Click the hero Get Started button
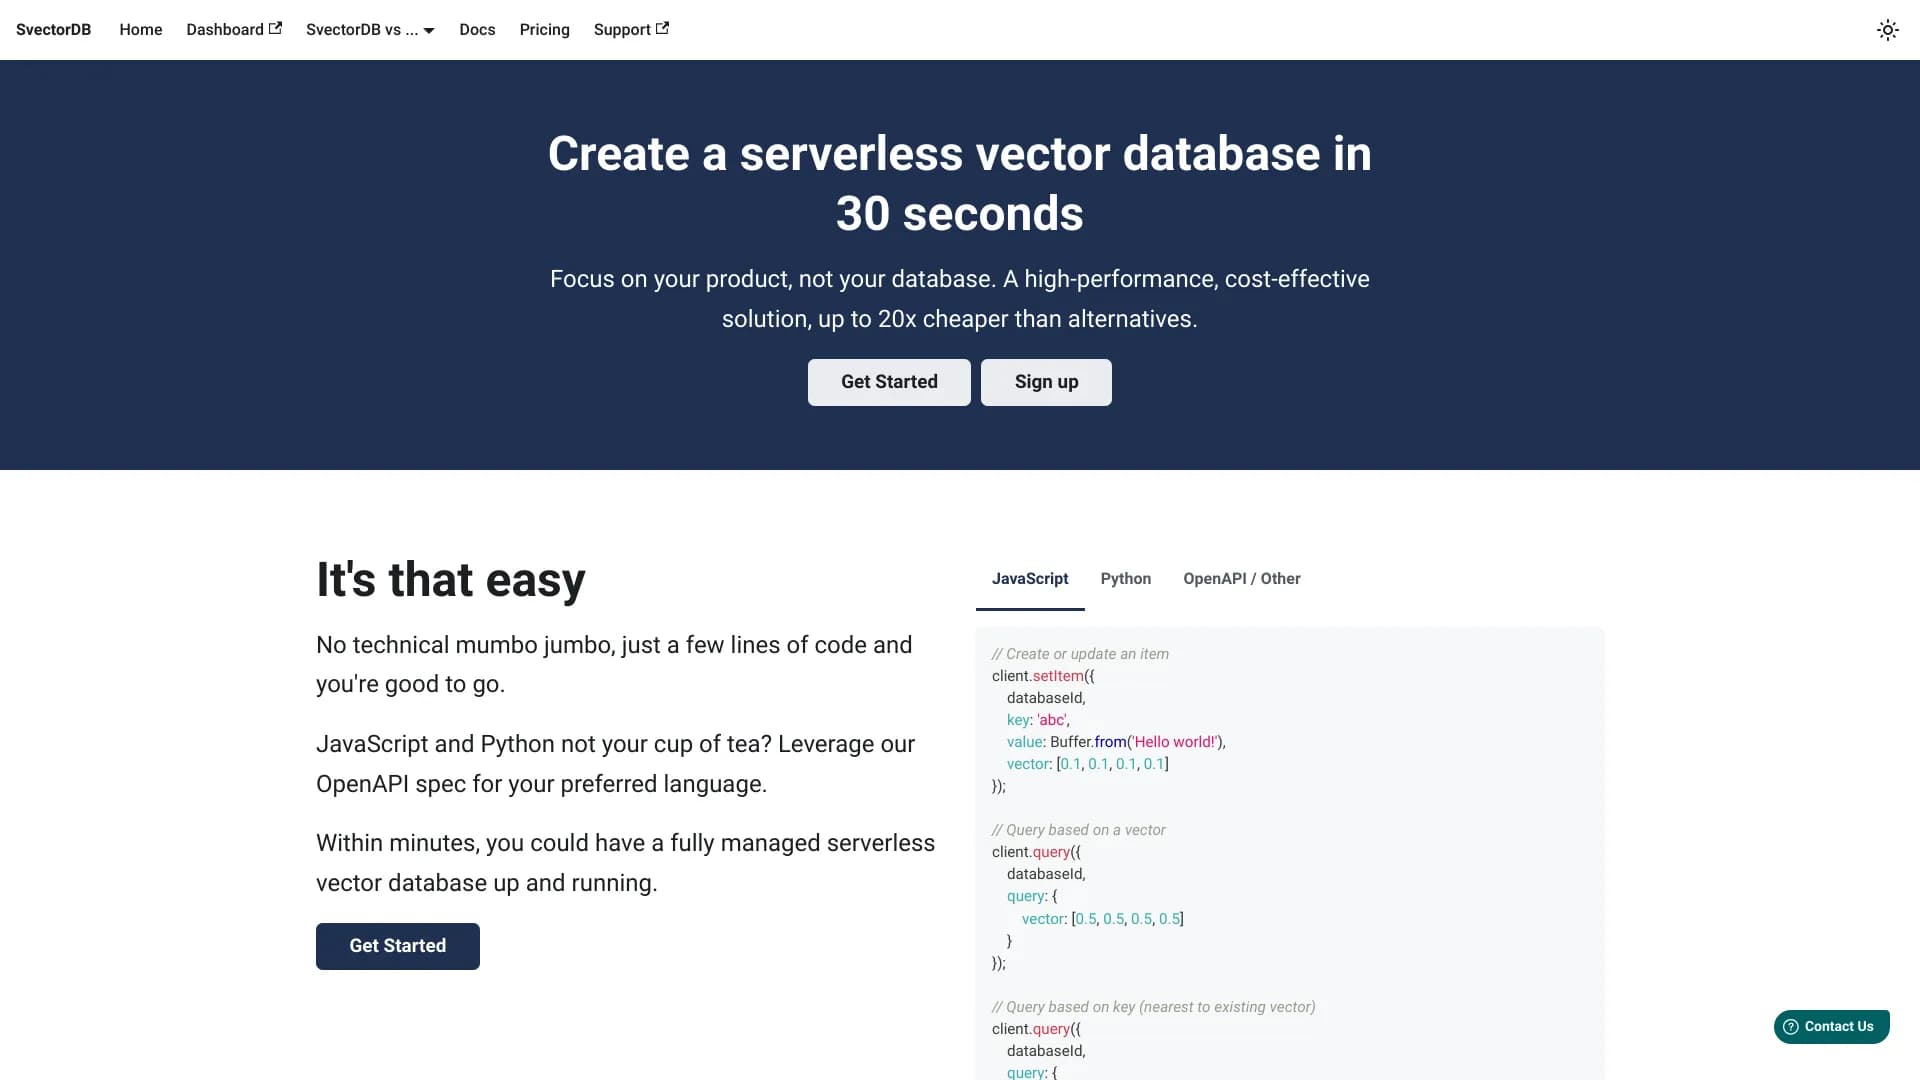 889,382
